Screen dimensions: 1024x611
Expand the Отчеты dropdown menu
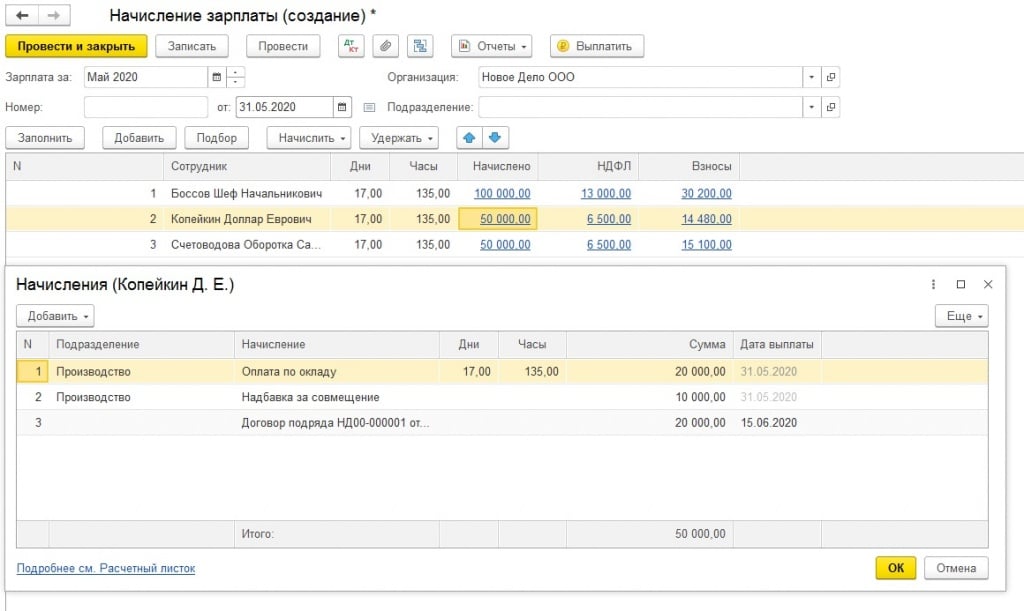tap(491, 46)
